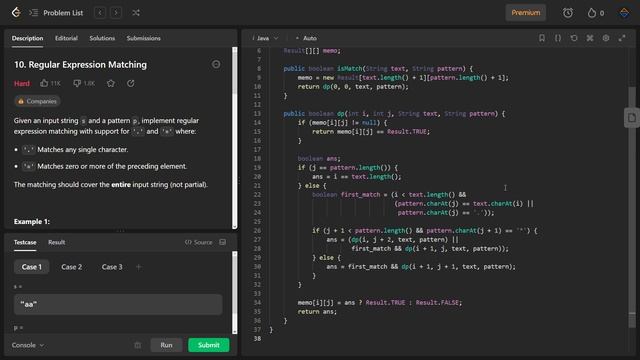Pick a random problem shuffle icon
640x360 pixels.
136,13
